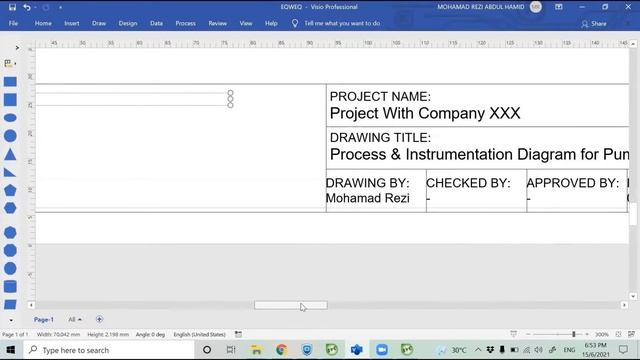
Task: Open the All pages list dropdown
Action: tap(75, 319)
